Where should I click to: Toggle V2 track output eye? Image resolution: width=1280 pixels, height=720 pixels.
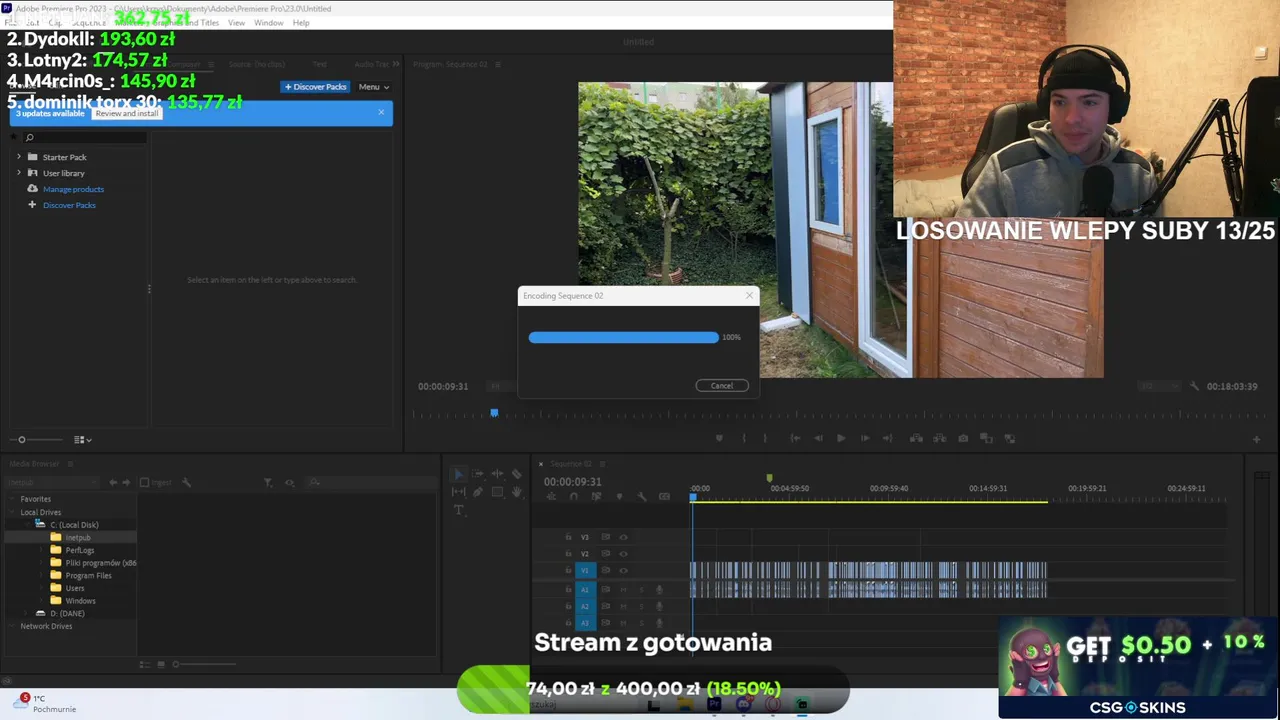tap(623, 554)
